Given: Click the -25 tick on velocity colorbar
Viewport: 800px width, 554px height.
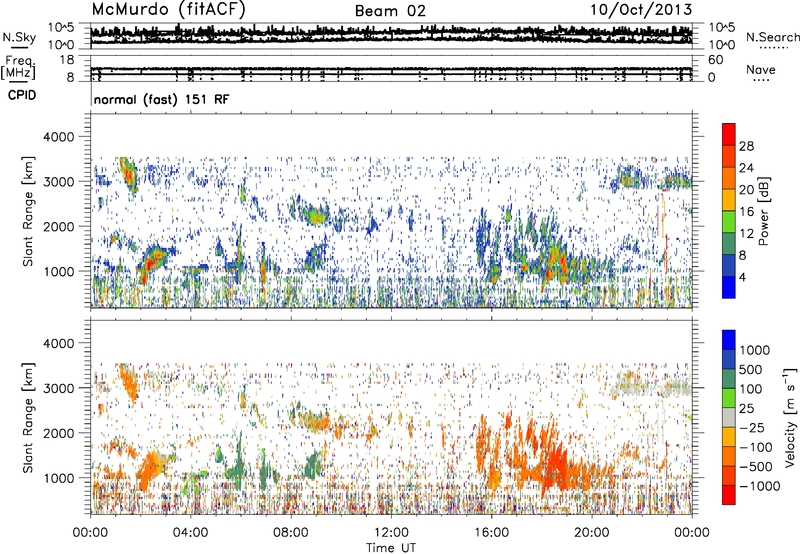Looking at the screenshot, I should (x=752, y=427).
